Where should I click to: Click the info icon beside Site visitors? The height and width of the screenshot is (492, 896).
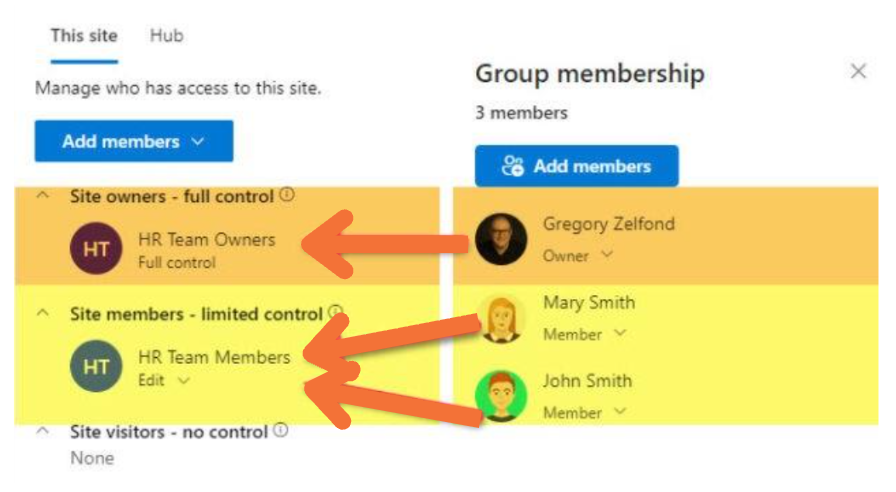pyautogui.click(x=281, y=431)
